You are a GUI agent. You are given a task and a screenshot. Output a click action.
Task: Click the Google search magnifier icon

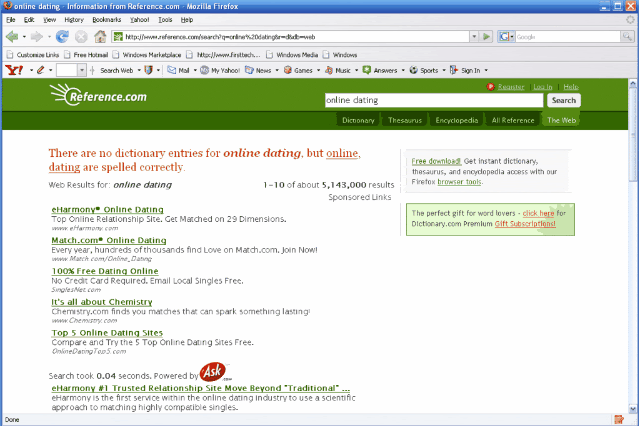click(627, 37)
